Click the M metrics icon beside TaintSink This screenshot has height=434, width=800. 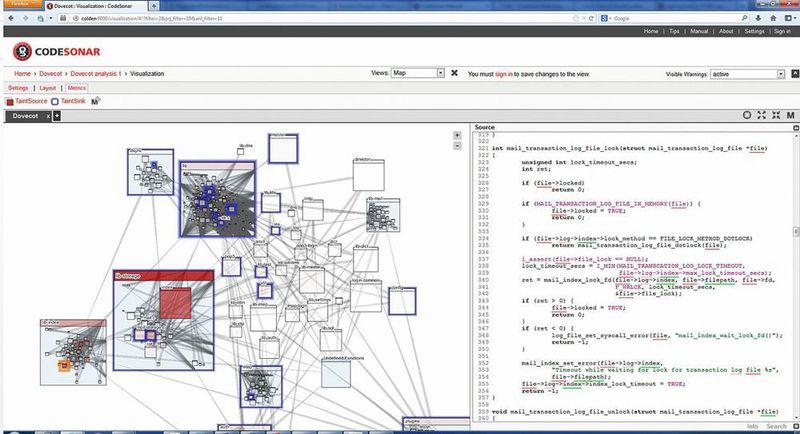[95, 101]
